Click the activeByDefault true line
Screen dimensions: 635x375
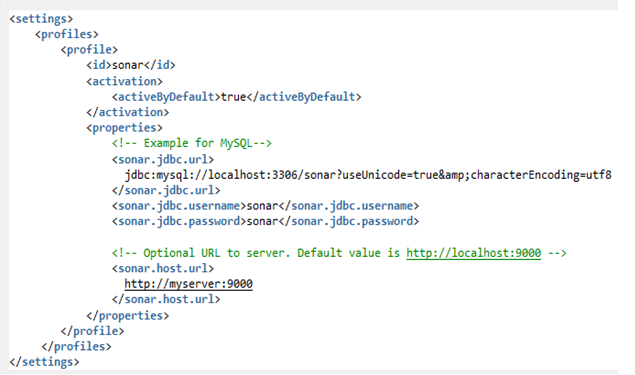[x=237, y=97]
